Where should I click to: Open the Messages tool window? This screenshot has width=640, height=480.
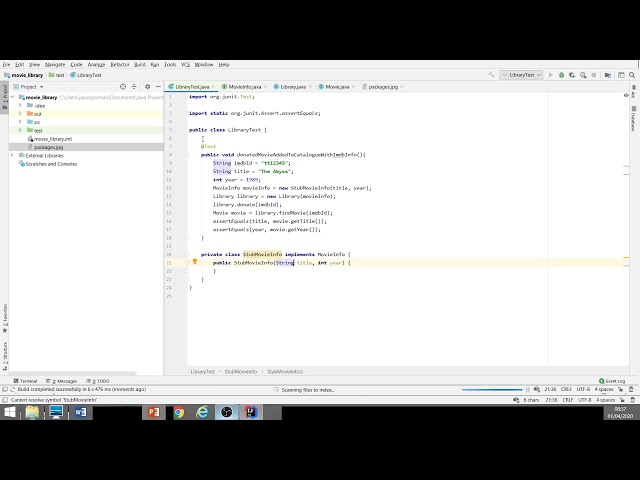click(62, 381)
